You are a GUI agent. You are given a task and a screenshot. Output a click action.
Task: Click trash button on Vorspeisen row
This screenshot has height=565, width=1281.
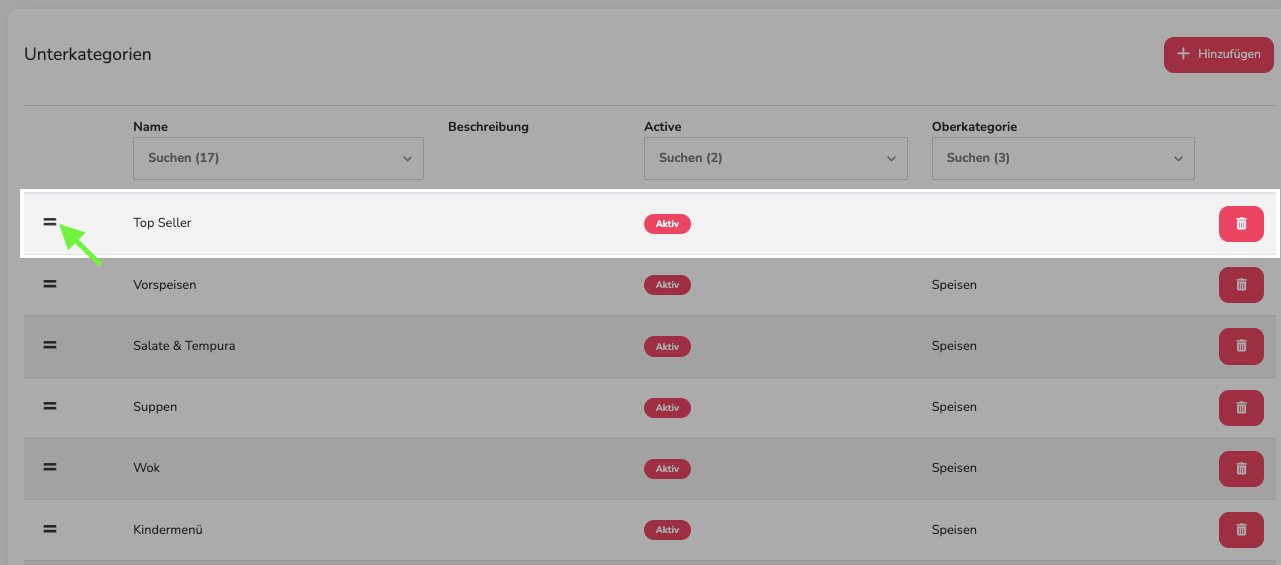click(1241, 285)
